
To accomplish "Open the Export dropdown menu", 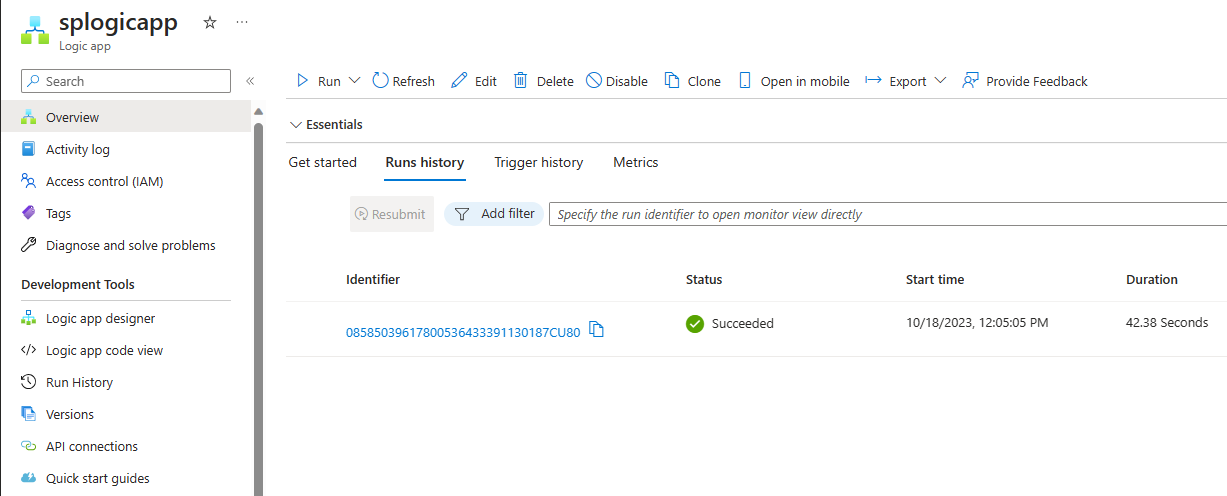I will pyautogui.click(x=906, y=81).
